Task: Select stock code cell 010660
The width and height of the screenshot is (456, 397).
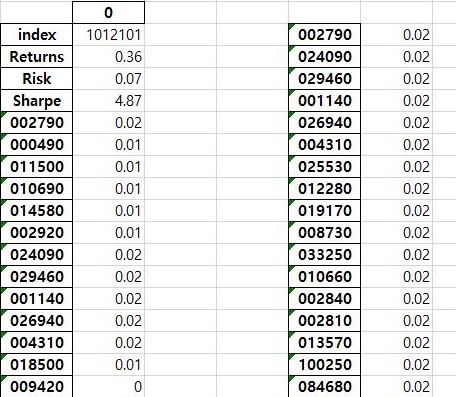Action: point(324,276)
